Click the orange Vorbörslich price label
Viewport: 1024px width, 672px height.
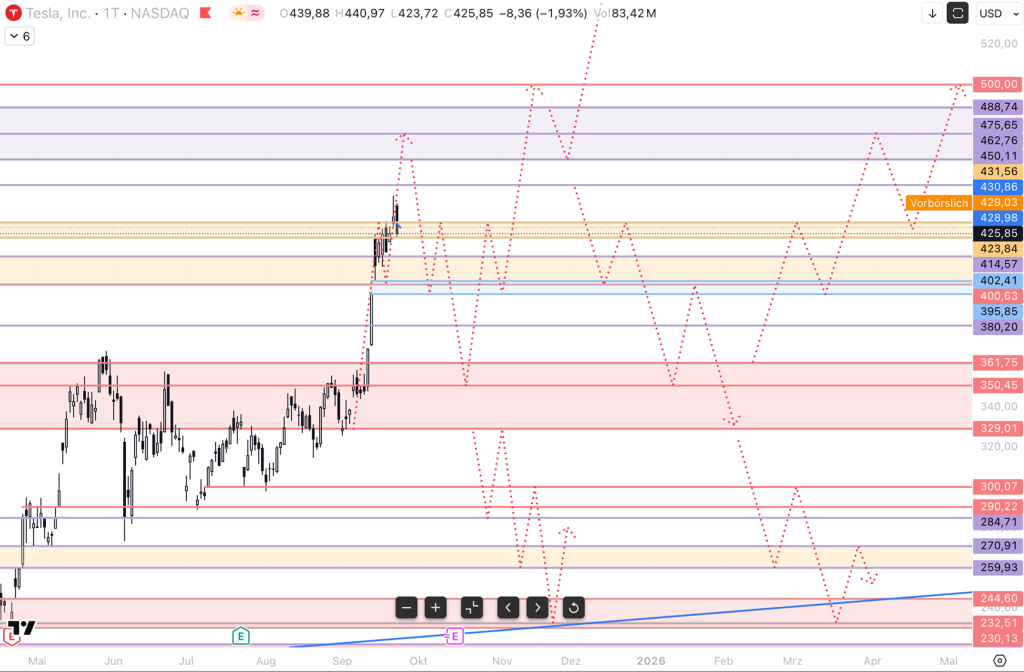coord(938,203)
